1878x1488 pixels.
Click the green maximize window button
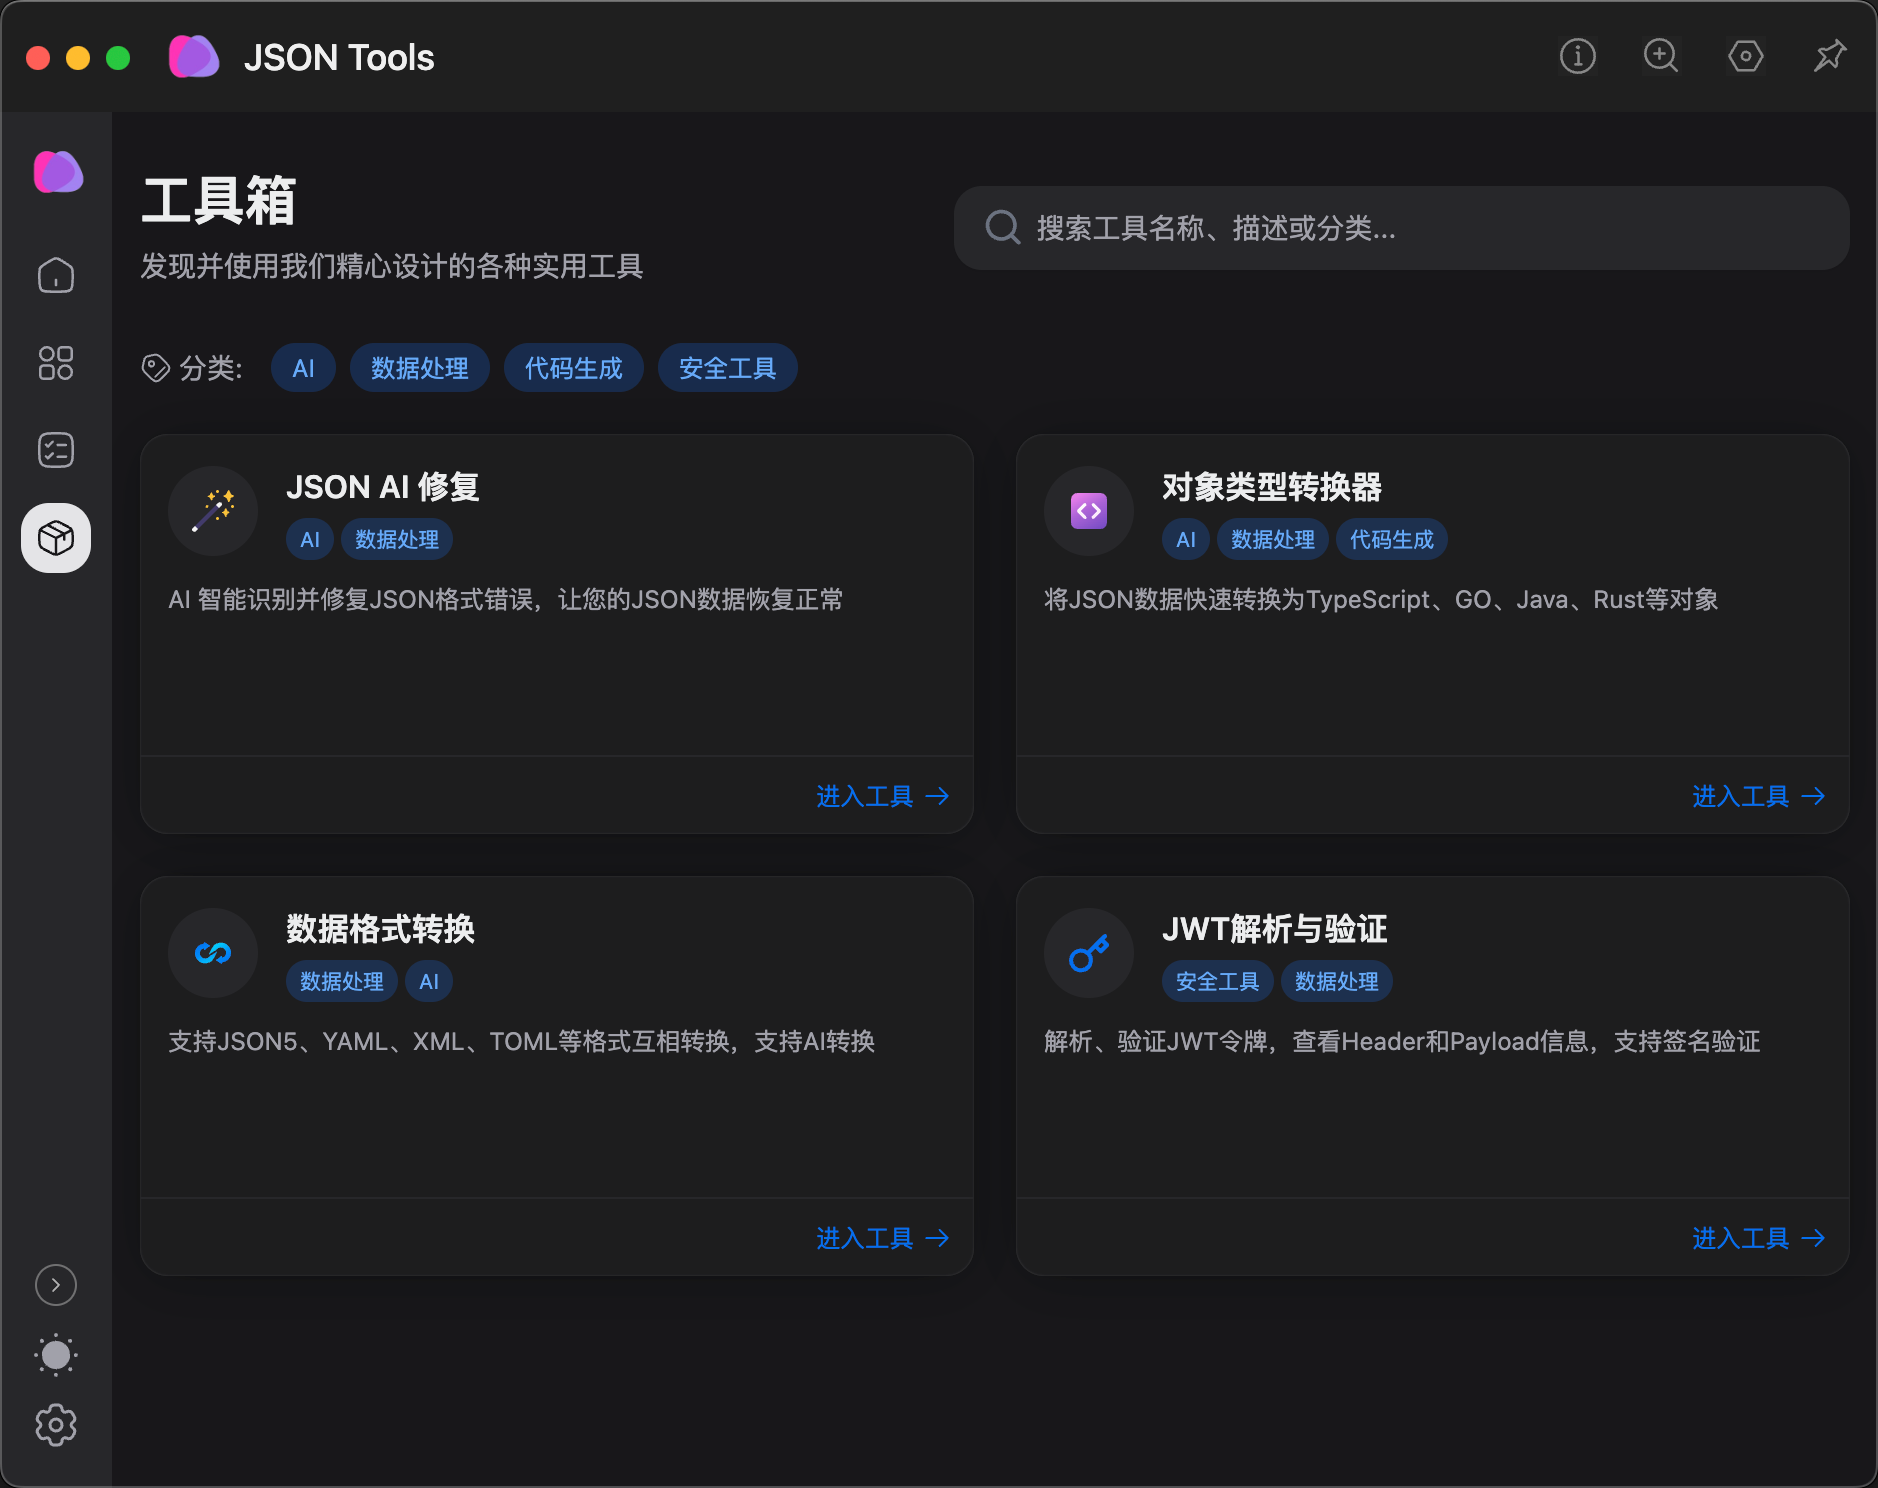118,58
